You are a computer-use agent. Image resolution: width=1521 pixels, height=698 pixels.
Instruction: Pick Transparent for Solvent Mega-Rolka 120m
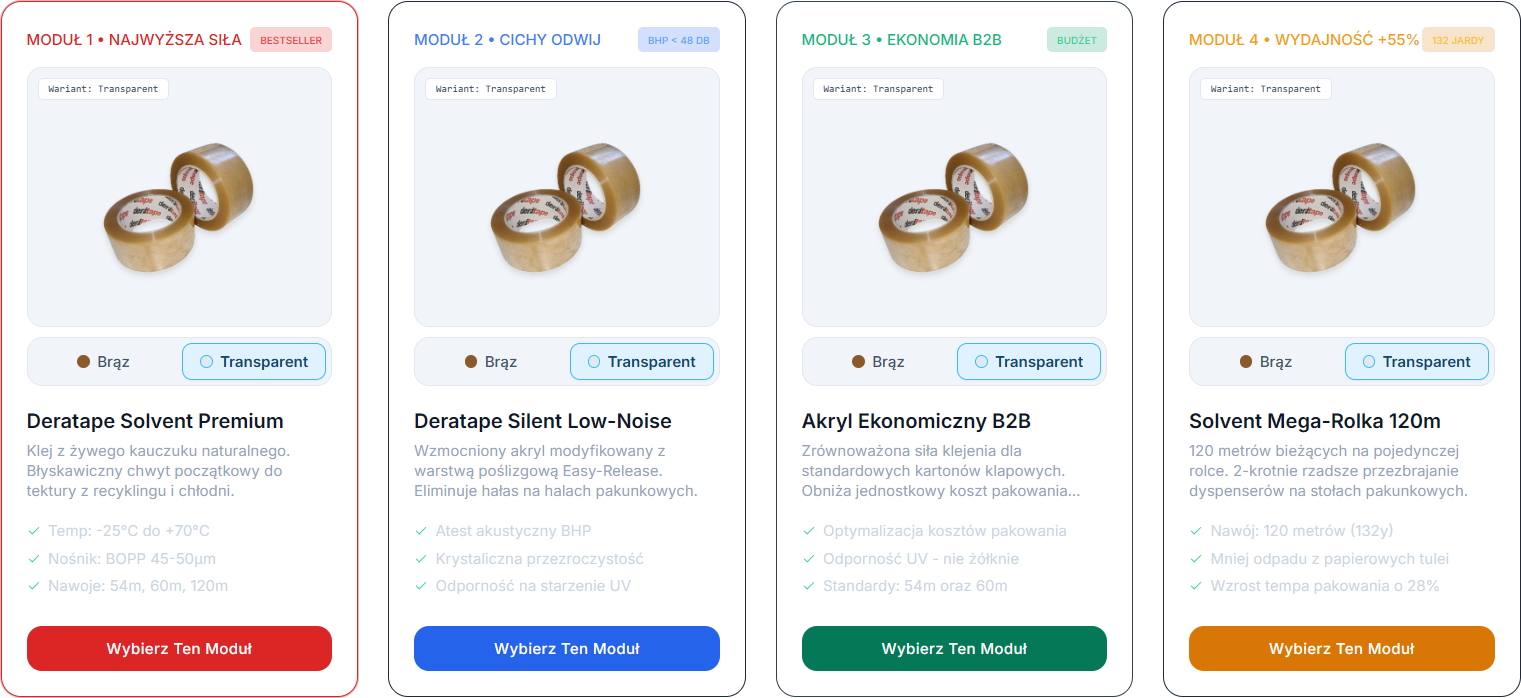1417,362
